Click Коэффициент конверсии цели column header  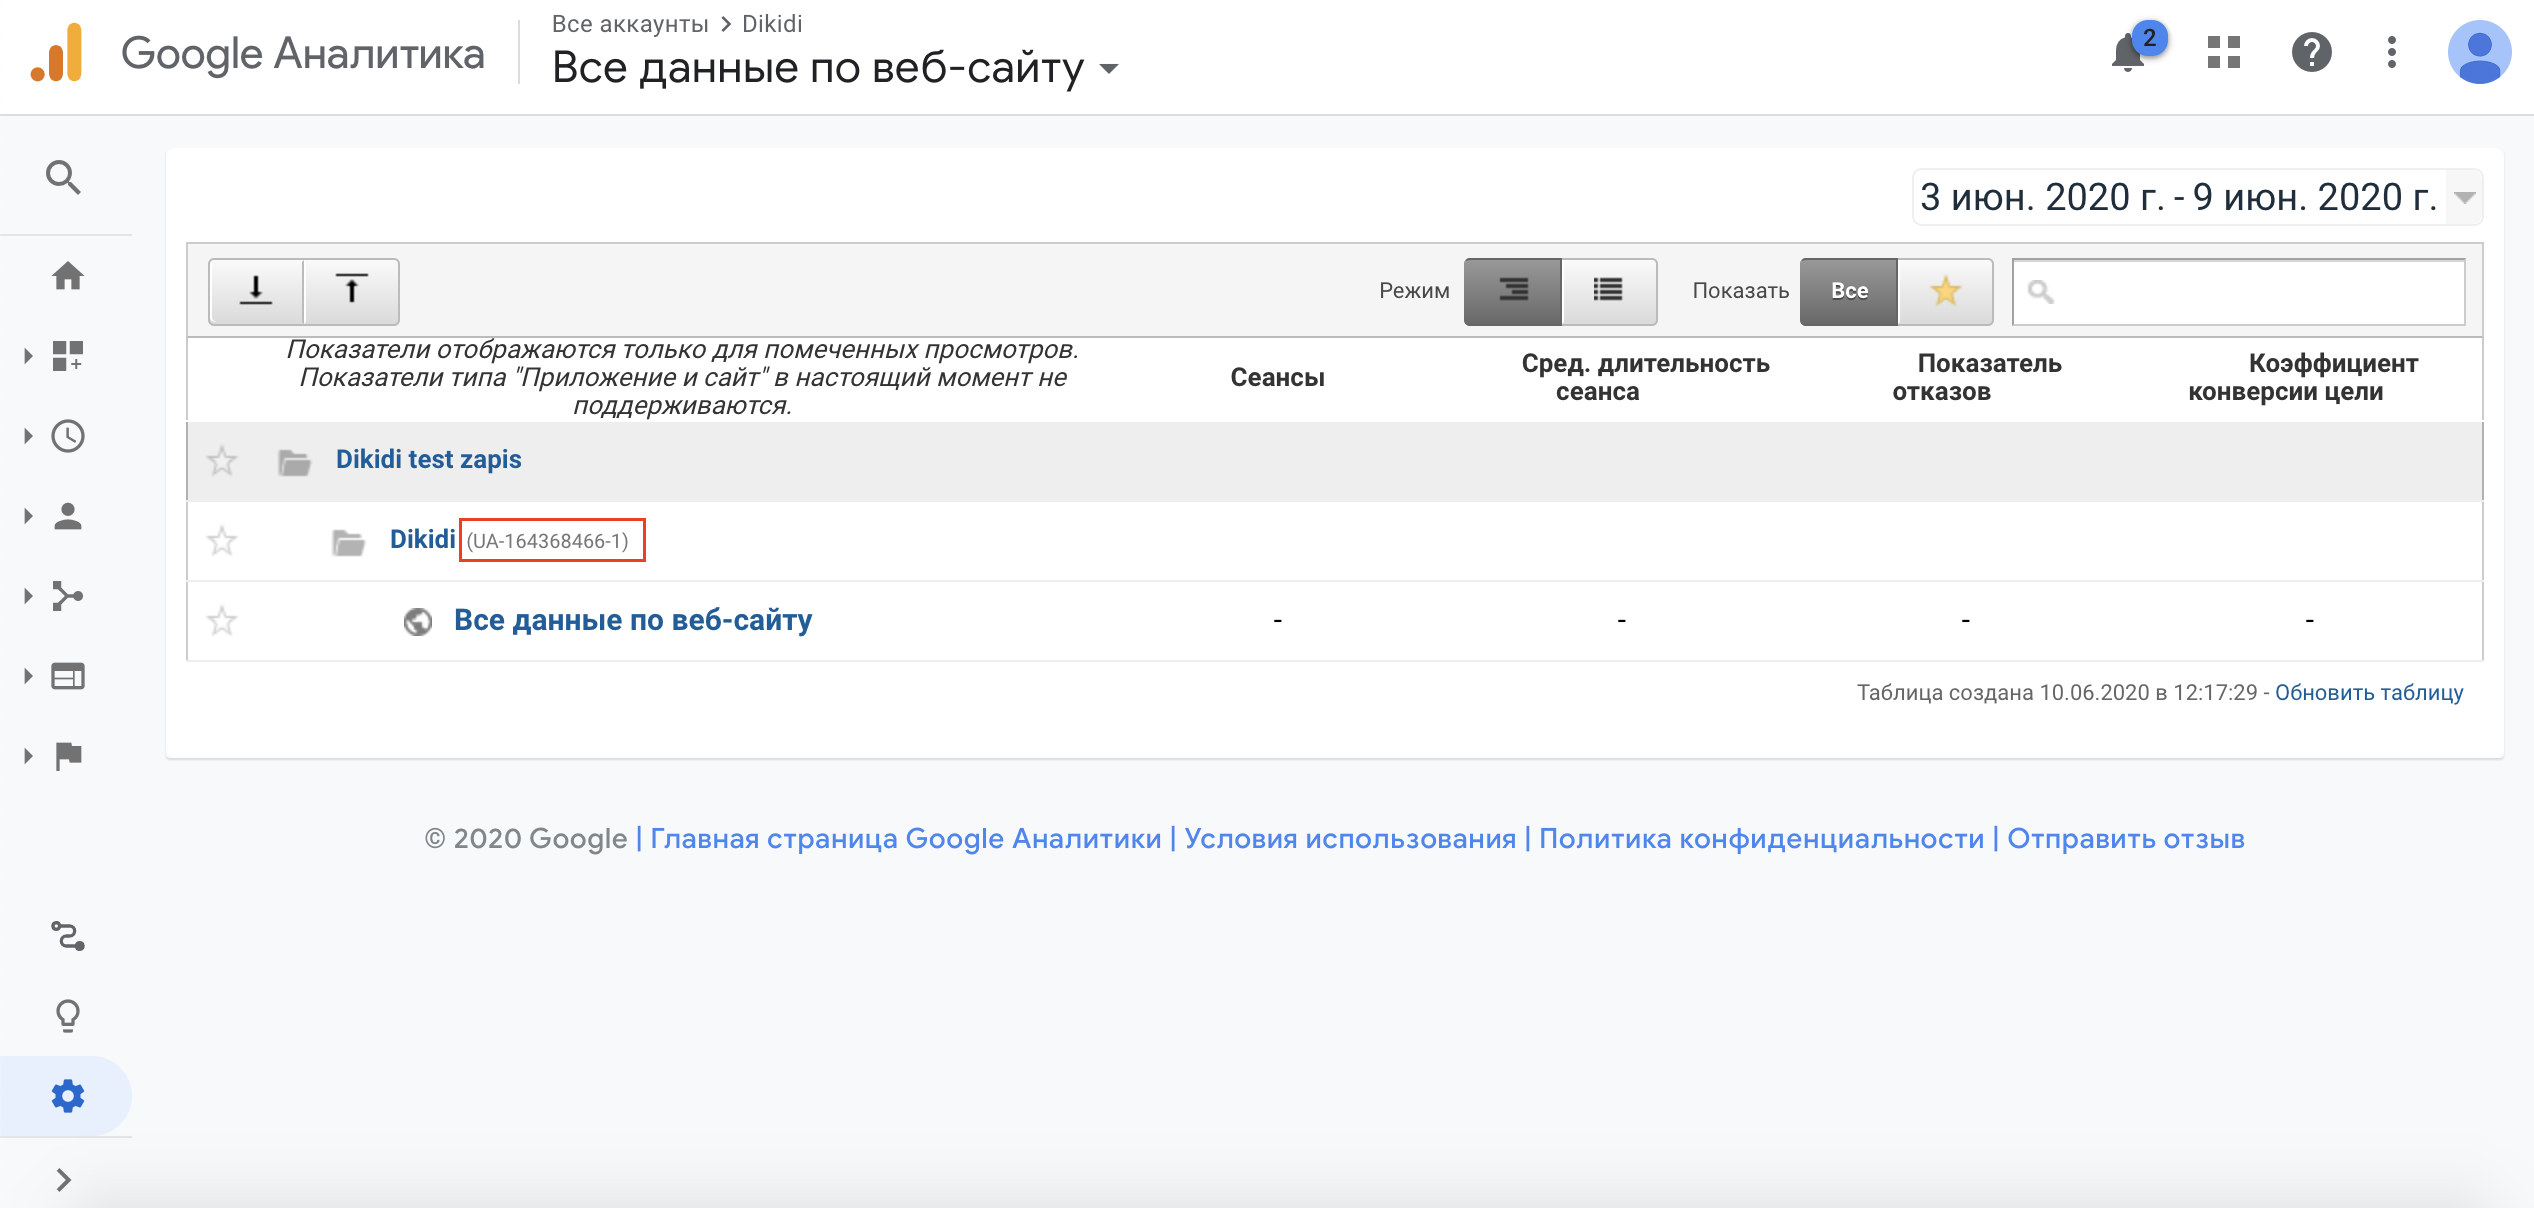[2303, 377]
